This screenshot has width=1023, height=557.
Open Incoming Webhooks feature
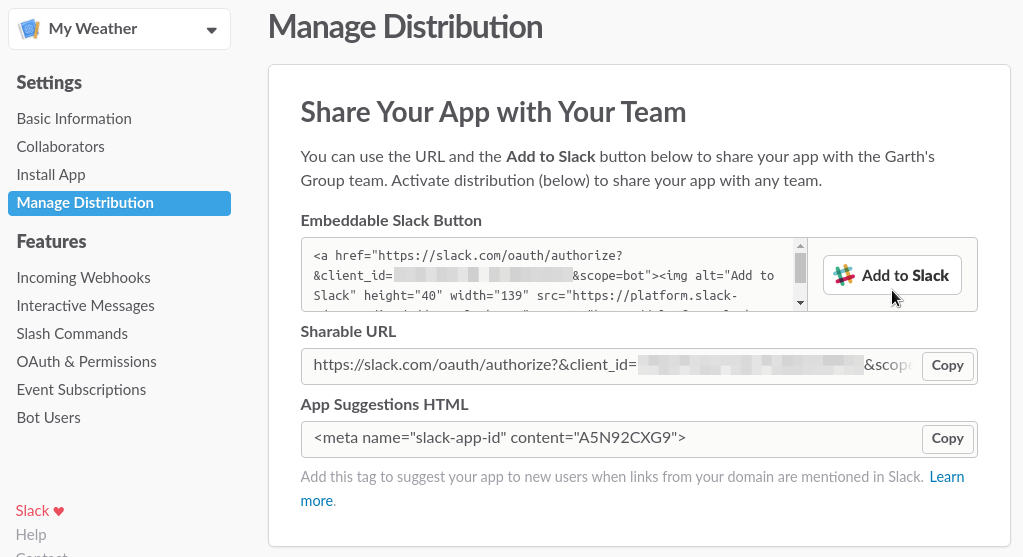tap(83, 278)
